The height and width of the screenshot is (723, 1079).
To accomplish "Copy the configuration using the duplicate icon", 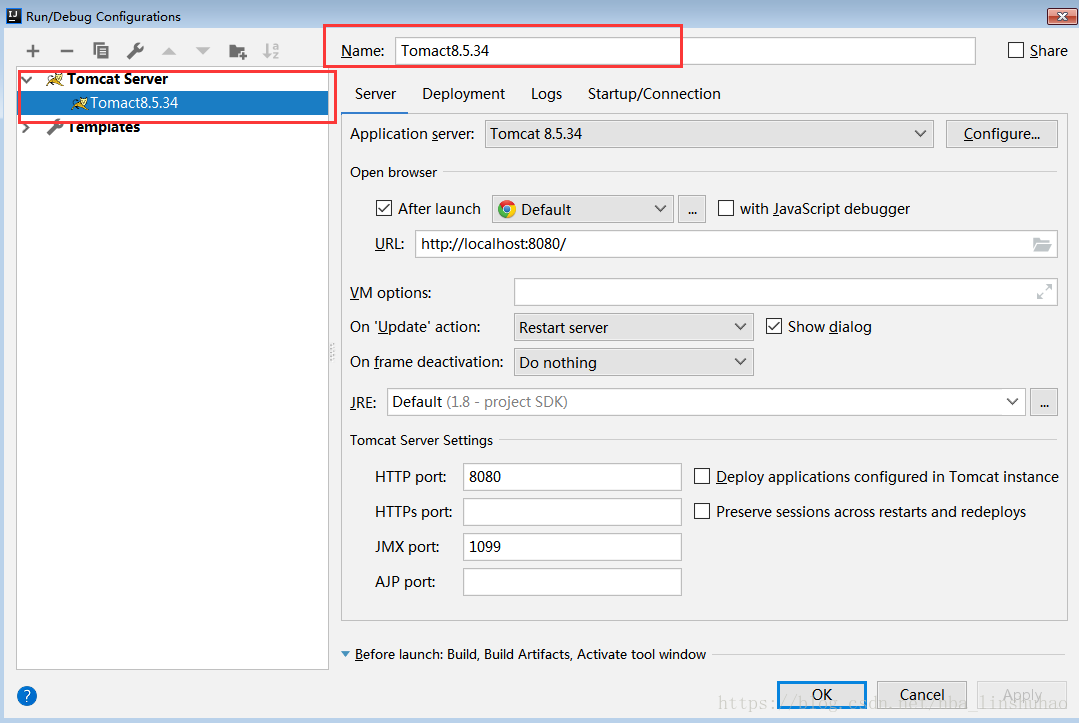I will click(100, 50).
